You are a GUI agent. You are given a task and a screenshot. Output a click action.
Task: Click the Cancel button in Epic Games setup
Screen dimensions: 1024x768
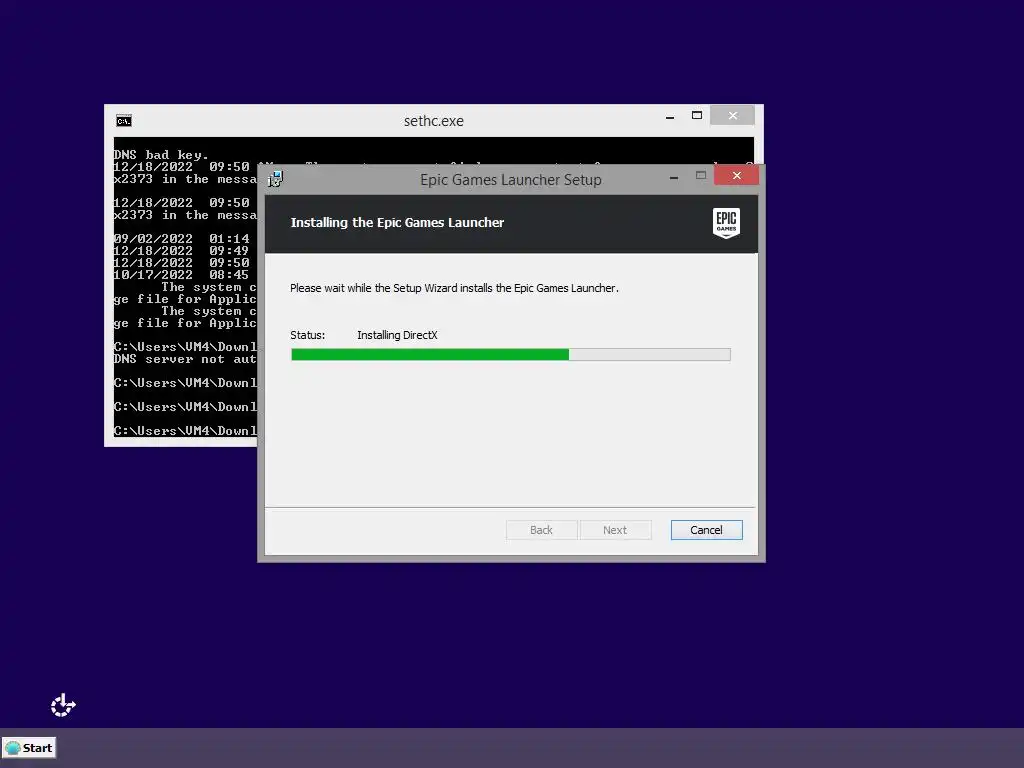pyautogui.click(x=706, y=530)
